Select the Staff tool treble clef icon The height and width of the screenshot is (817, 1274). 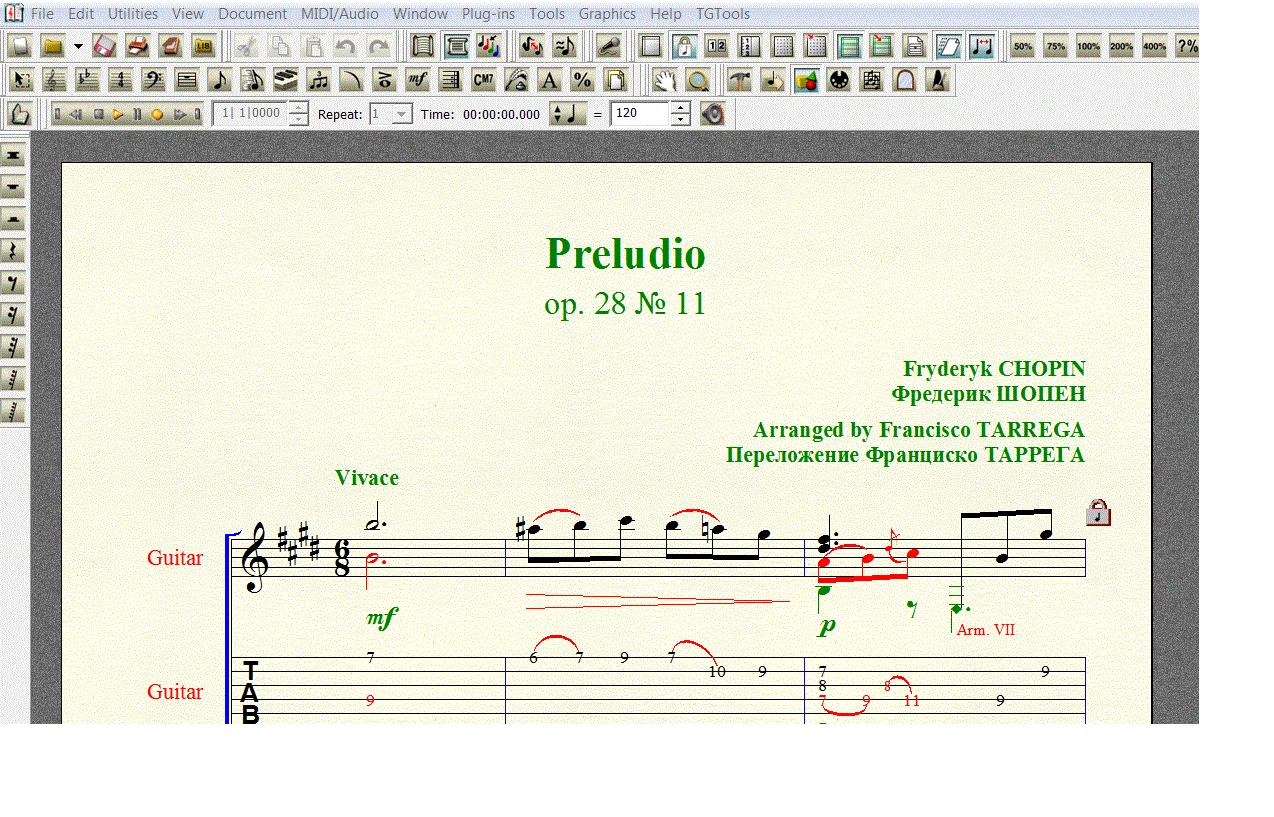55,81
